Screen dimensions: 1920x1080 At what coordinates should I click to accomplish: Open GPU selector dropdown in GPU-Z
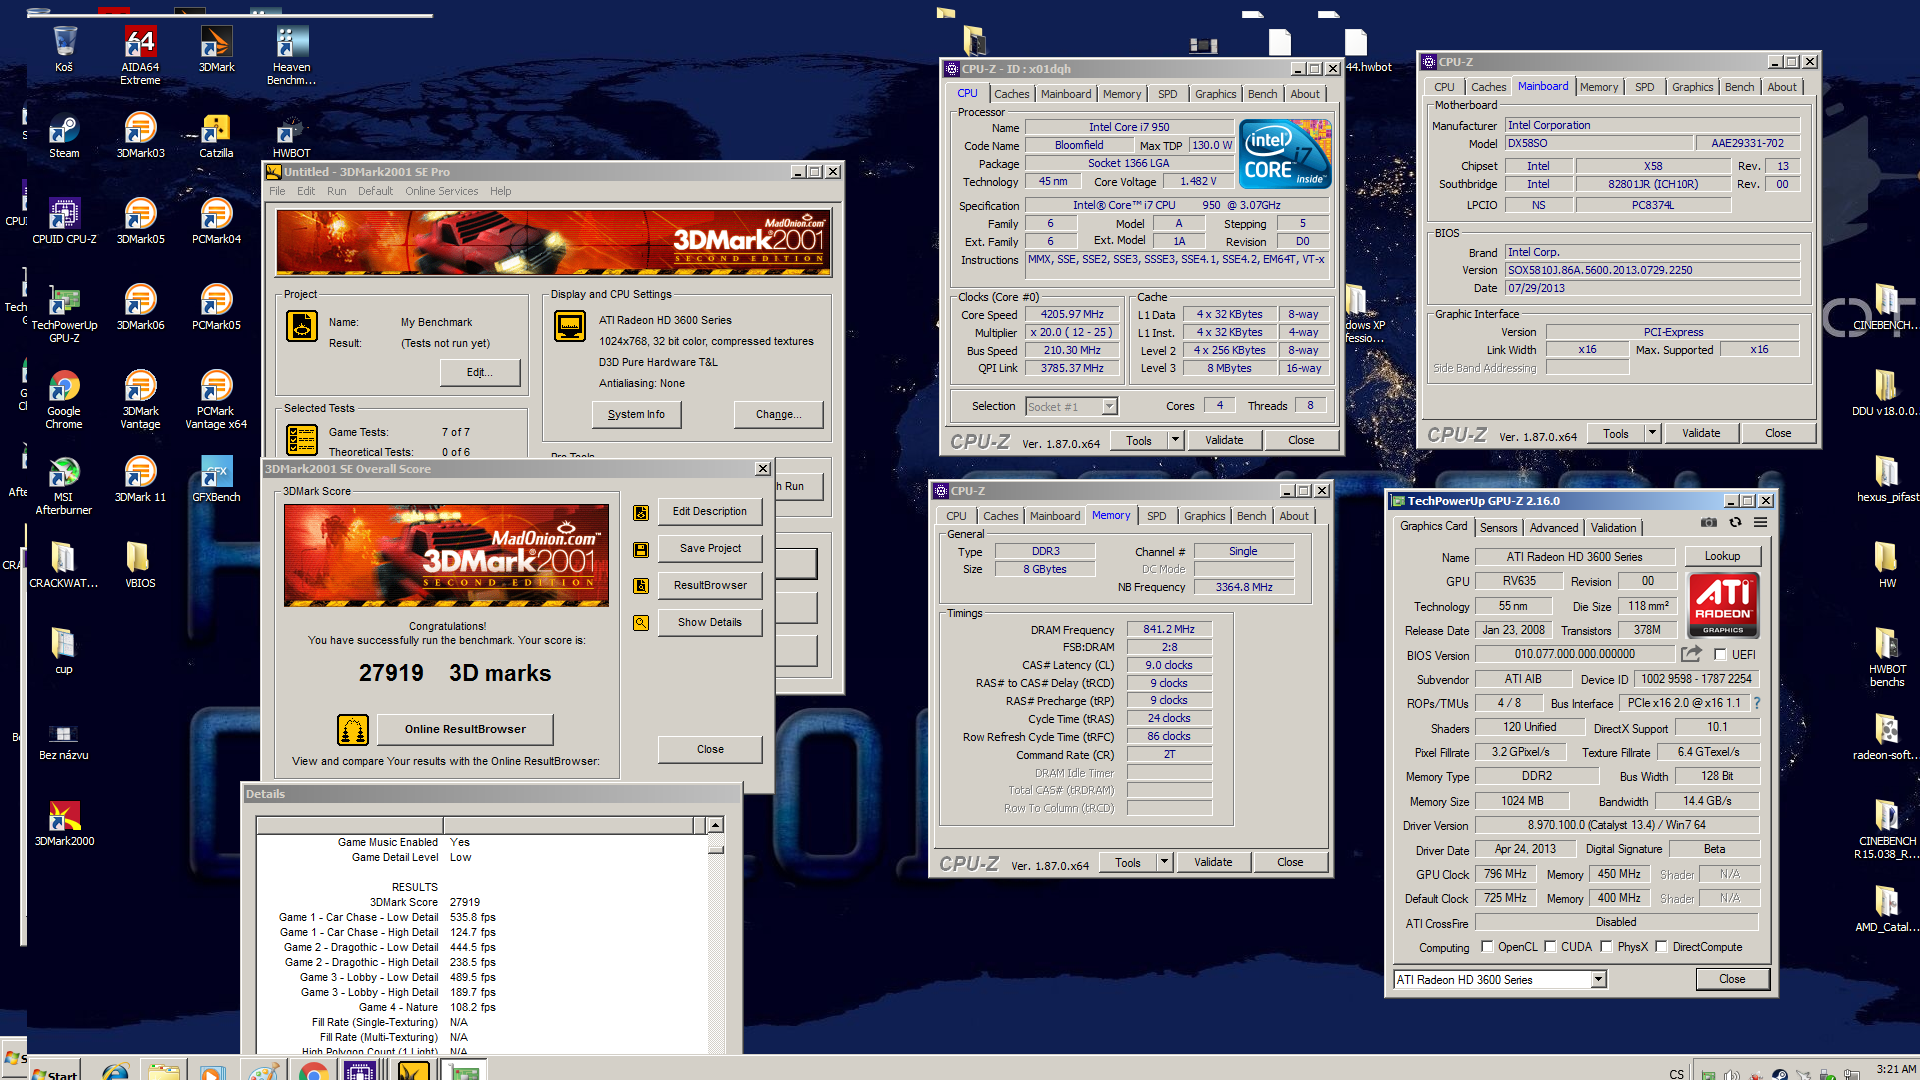pyautogui.click(x=1598, y=980)
